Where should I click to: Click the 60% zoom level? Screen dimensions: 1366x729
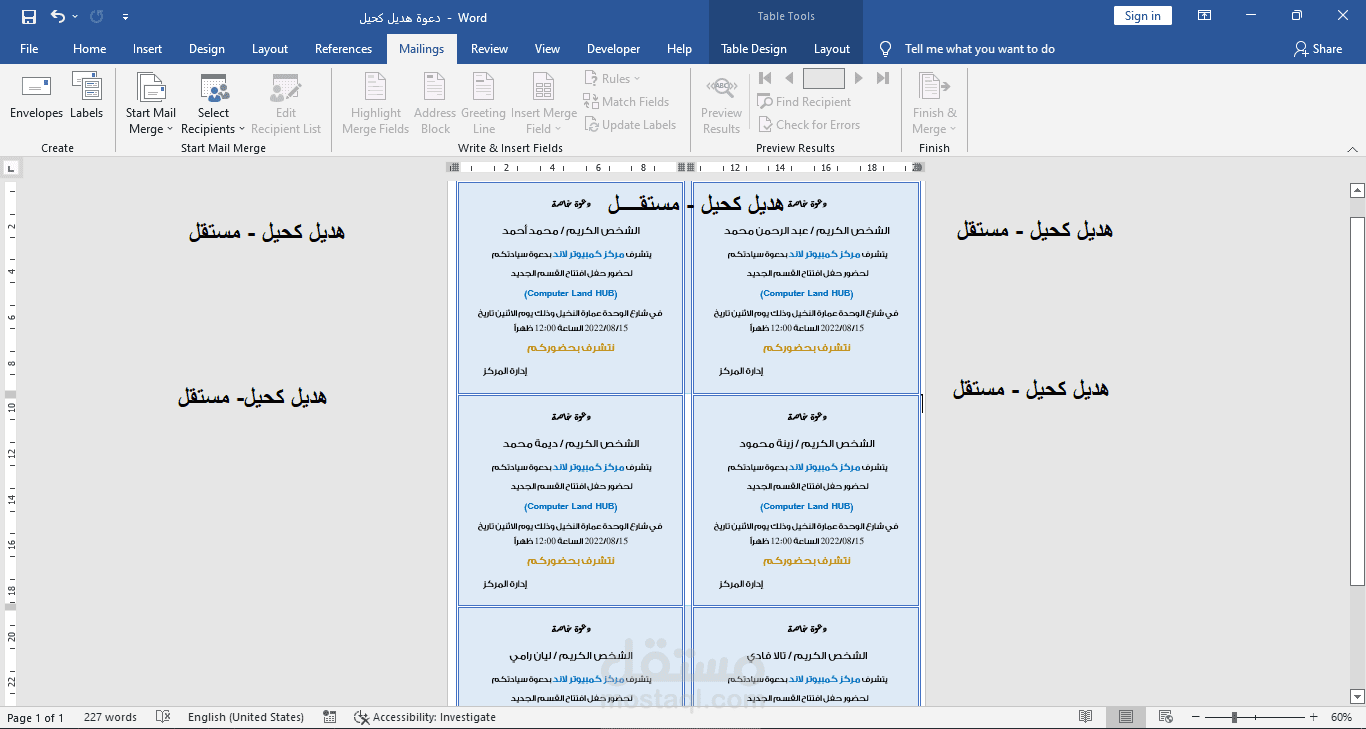(1341, 717)
